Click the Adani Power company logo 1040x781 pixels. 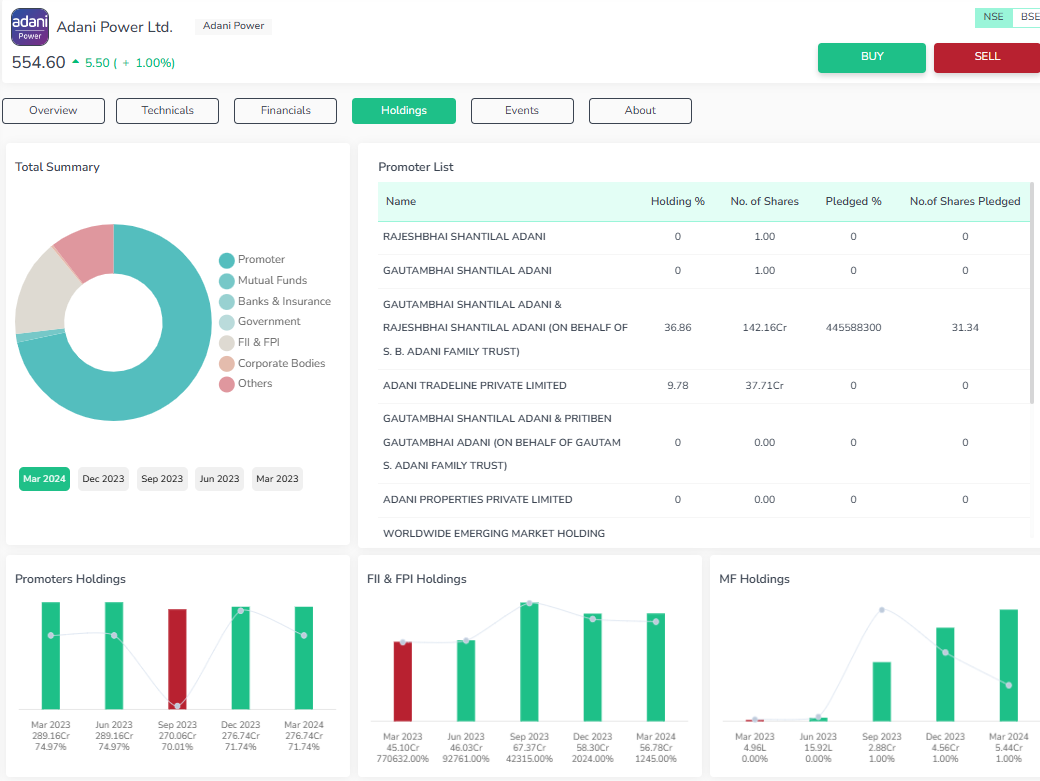coord(30,27)
